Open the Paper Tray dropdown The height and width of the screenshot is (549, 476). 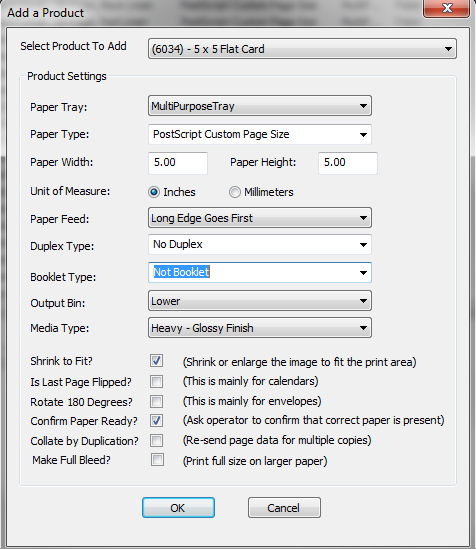point(260,106)
